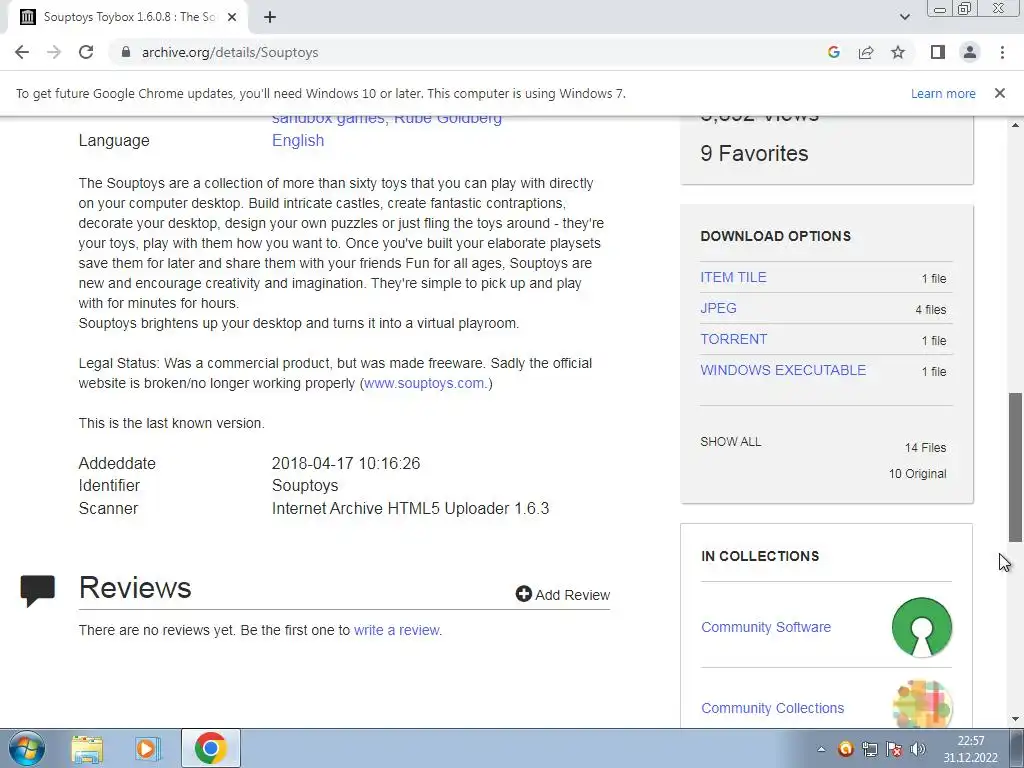Click the Scanner value Internet Archive HTML5 Uploader
Image resolution: width=1024 pixels, height=768 pixels.
click(411, 508)
